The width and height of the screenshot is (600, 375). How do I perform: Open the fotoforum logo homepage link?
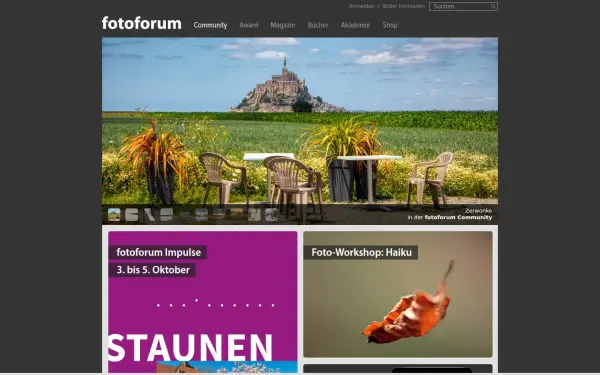pos(142,23)
